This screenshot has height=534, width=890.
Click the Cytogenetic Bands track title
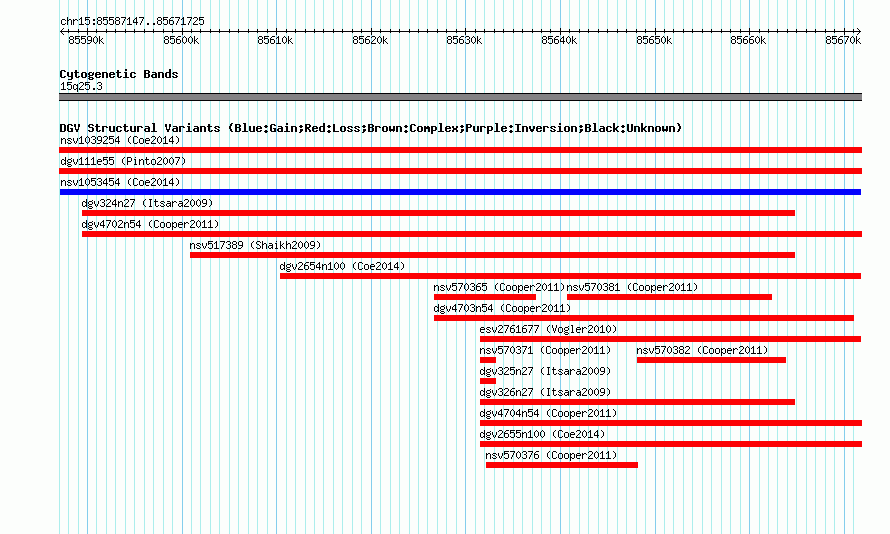119,74
